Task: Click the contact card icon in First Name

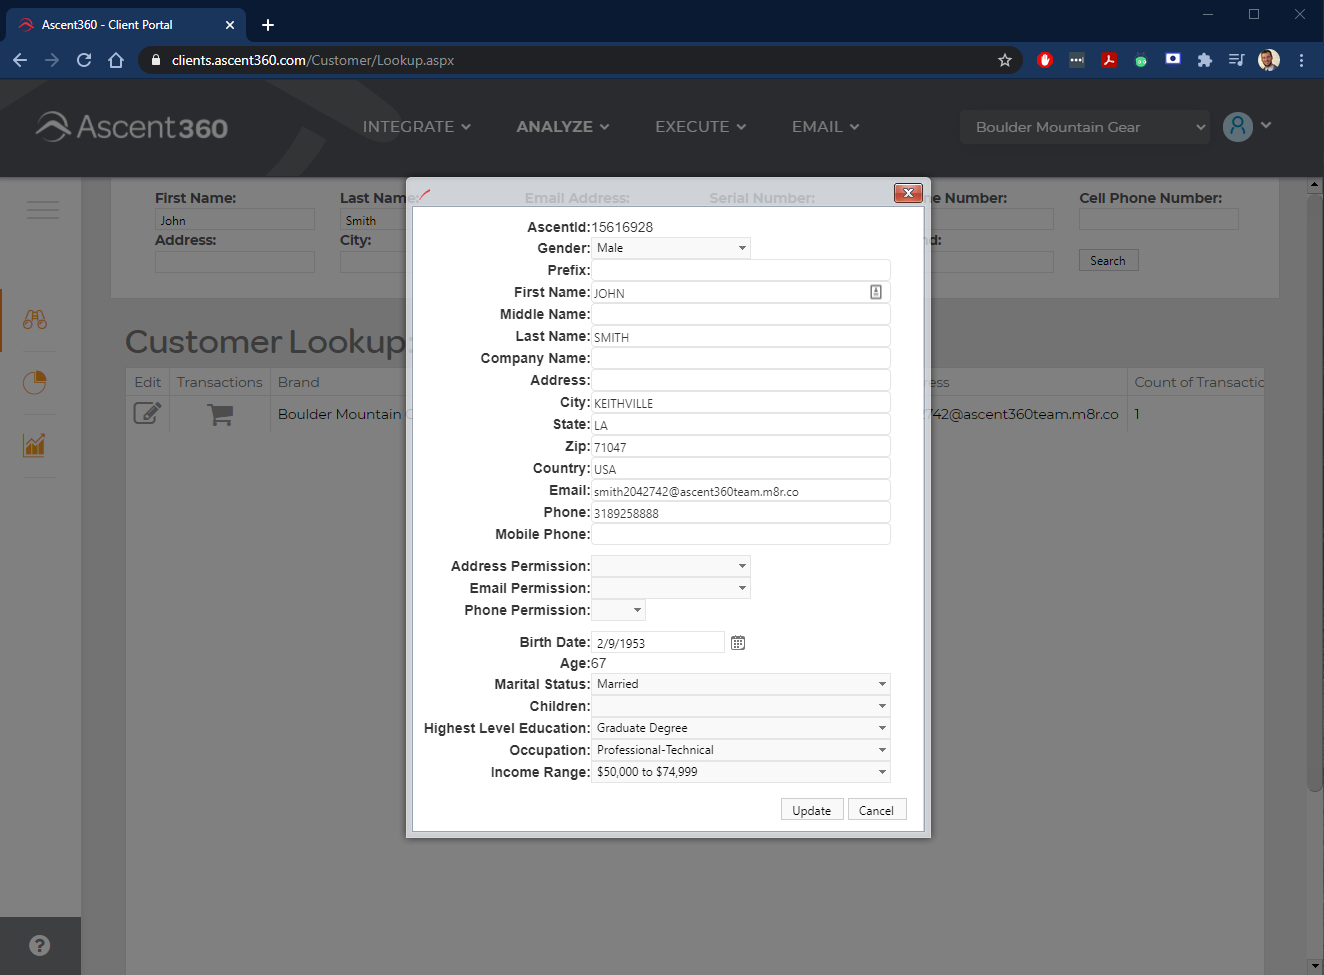Action: 876,292
